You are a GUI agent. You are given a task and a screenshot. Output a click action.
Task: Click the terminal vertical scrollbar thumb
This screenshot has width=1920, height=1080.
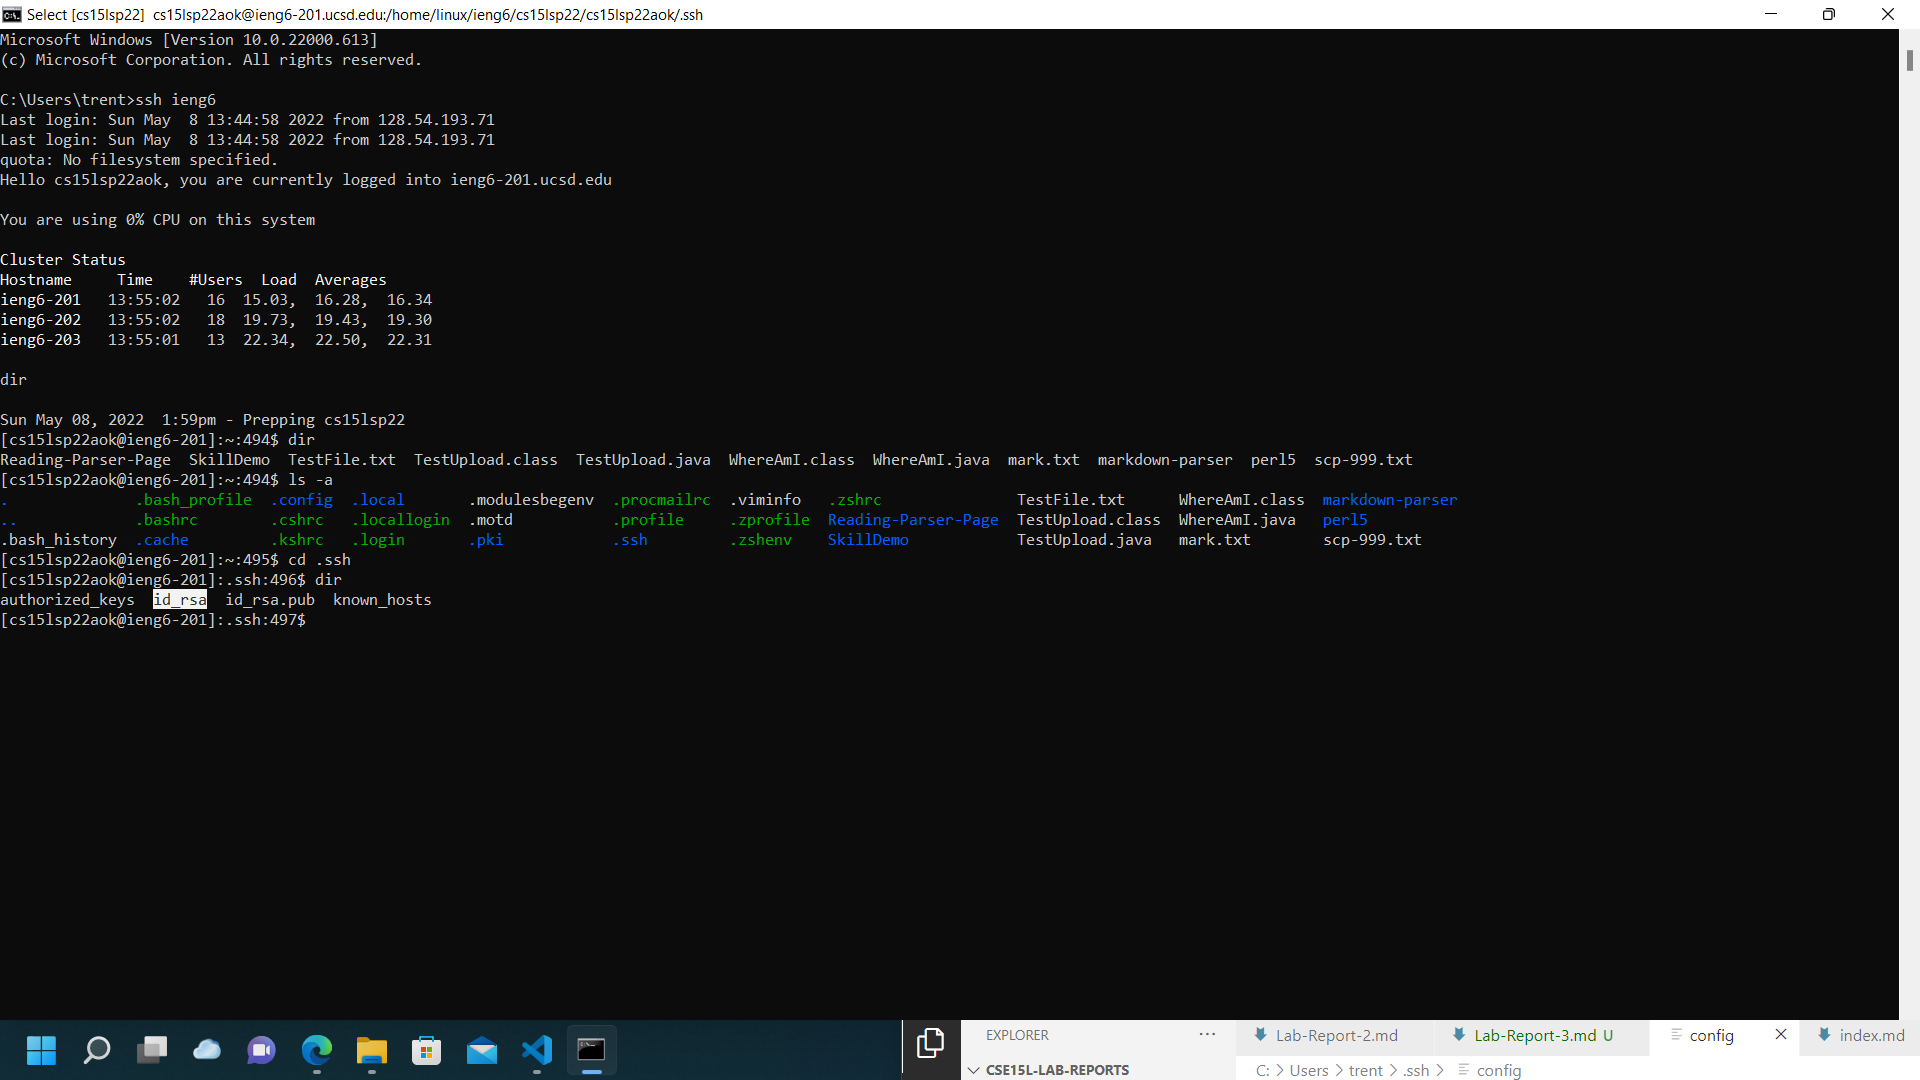pyautogui.click(x=1909, y=60)
